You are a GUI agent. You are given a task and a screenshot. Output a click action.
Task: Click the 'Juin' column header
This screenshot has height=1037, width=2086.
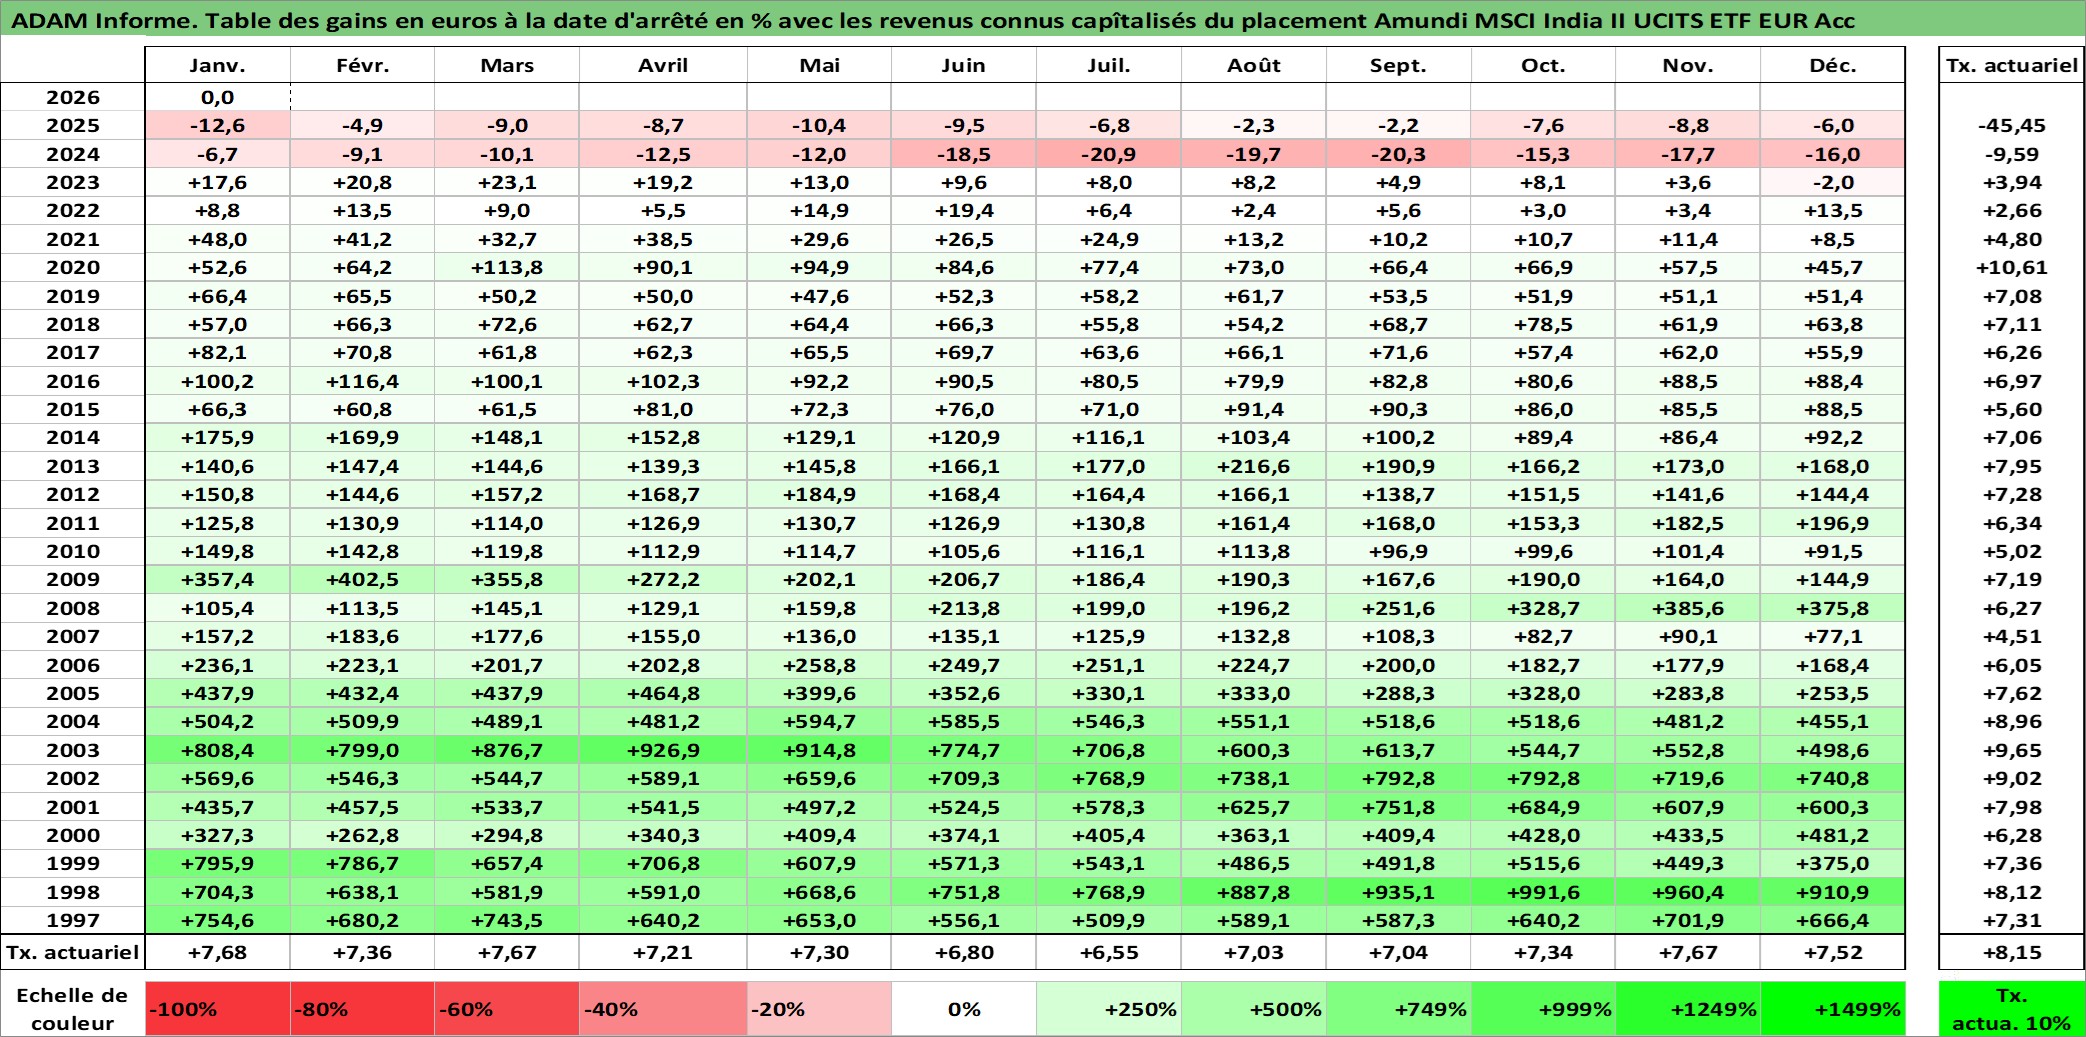click(964, 65)
